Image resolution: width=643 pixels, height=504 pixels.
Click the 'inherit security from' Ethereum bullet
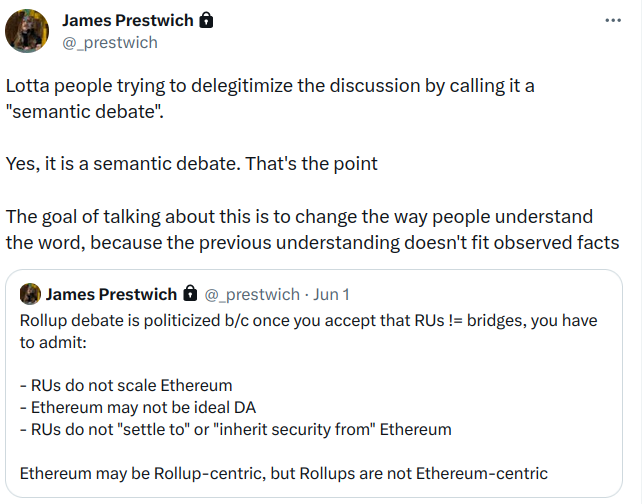point(235,429)
